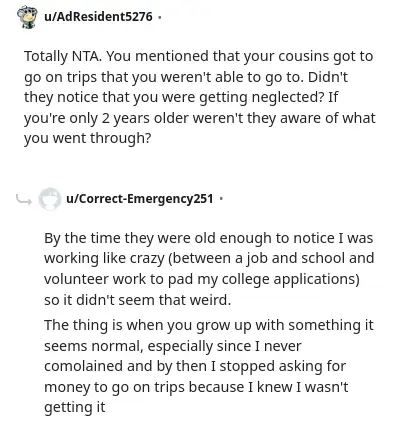Click the dot separator after u/AdResident5276
Screen dimensions: 400x443
click(x=160, y=17)
